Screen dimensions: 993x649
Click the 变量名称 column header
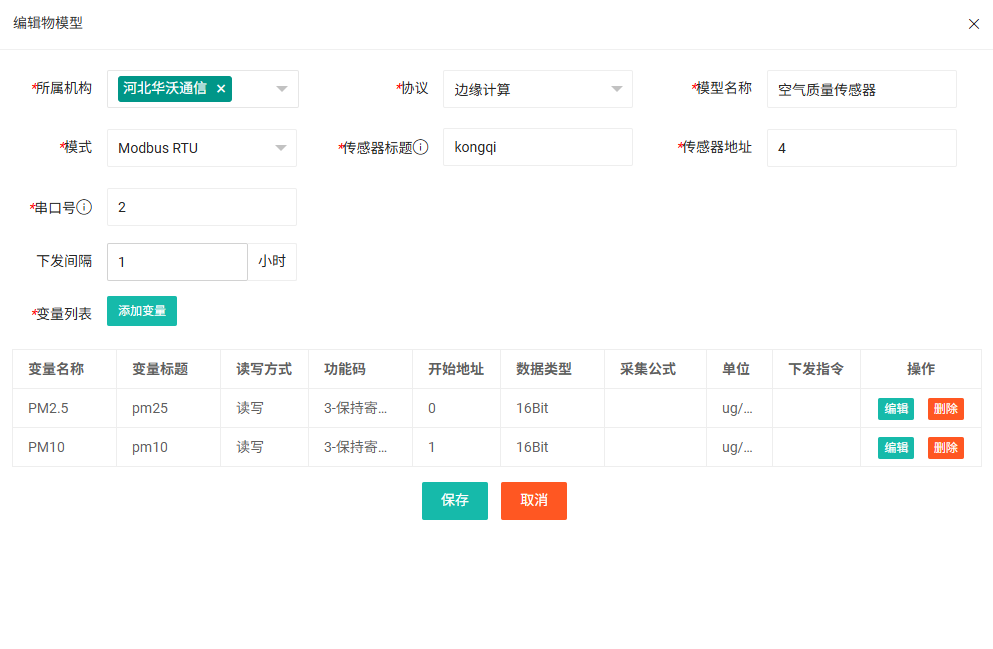[x=56, y=369]
